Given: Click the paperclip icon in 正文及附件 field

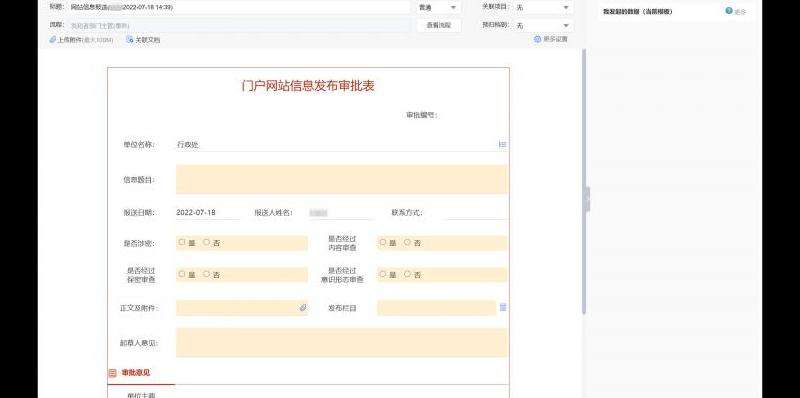Looking at the screenshot, I should [x=303, y=308].
